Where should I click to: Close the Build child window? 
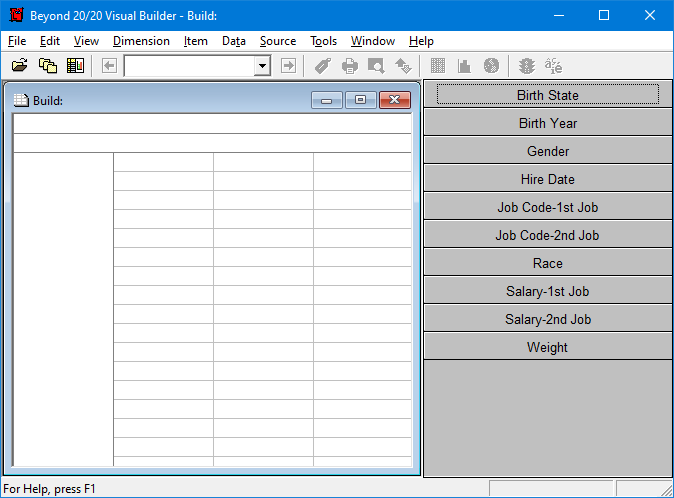click(395, 100)
